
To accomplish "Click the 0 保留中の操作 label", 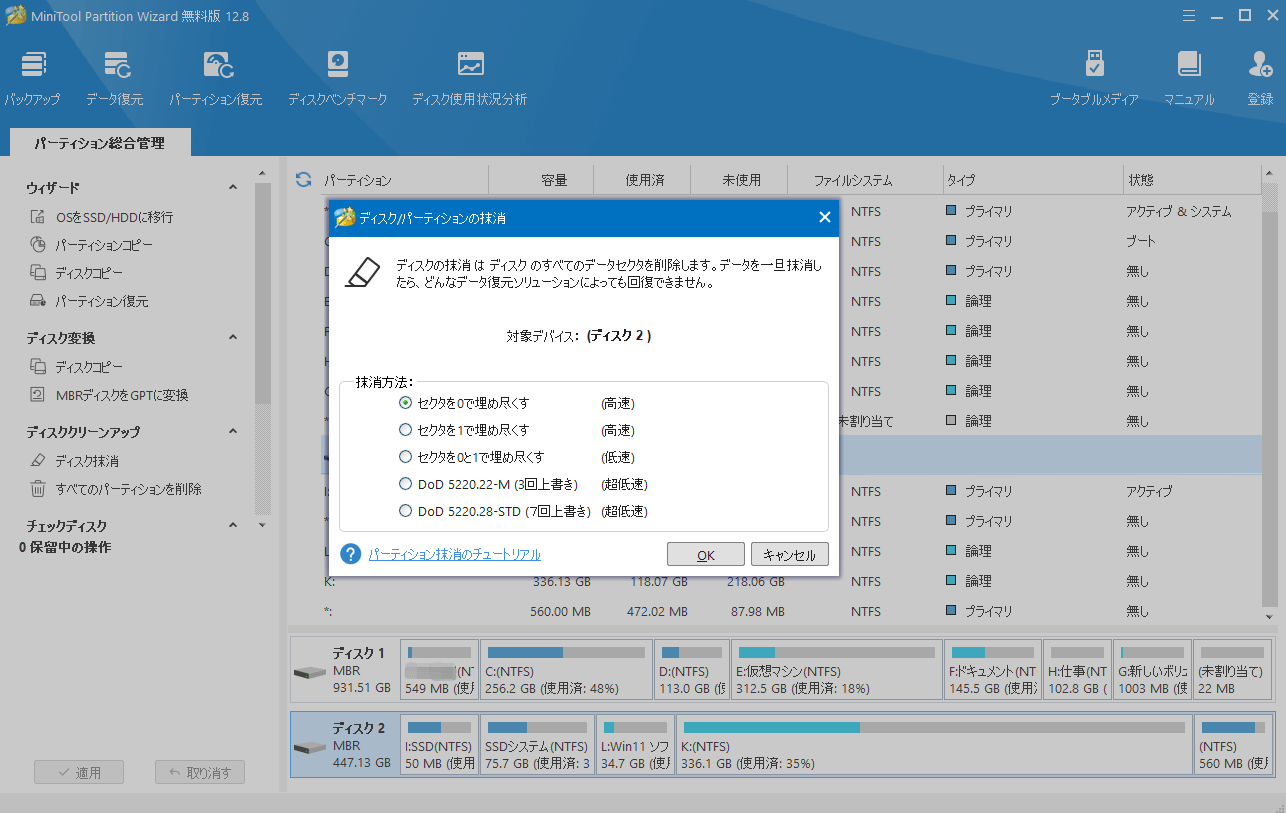I will pyautogui.click(x=66, y=548).
